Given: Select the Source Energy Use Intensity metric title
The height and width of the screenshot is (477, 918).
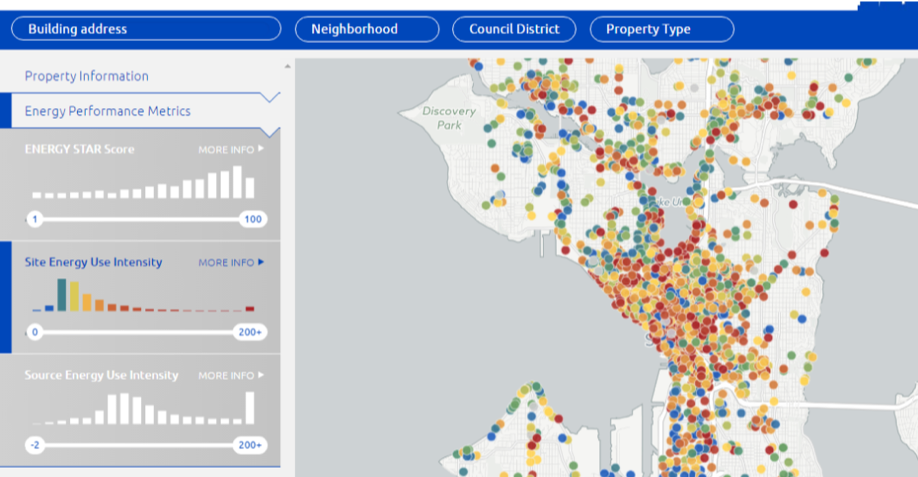Looking at the screenshot, I should coord(102,376).
